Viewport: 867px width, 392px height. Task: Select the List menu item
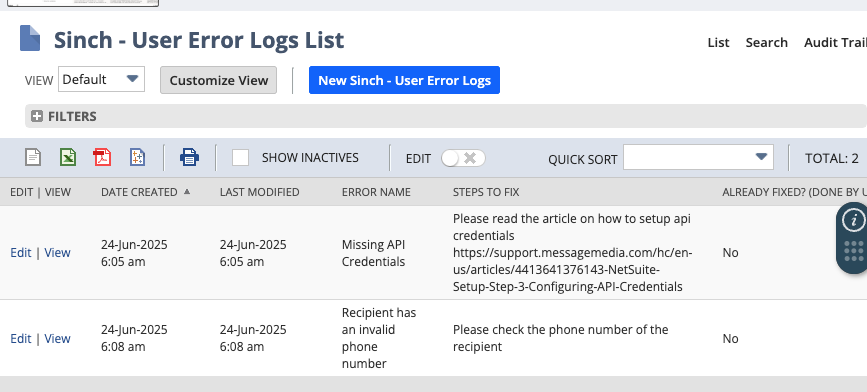[718, 43]
